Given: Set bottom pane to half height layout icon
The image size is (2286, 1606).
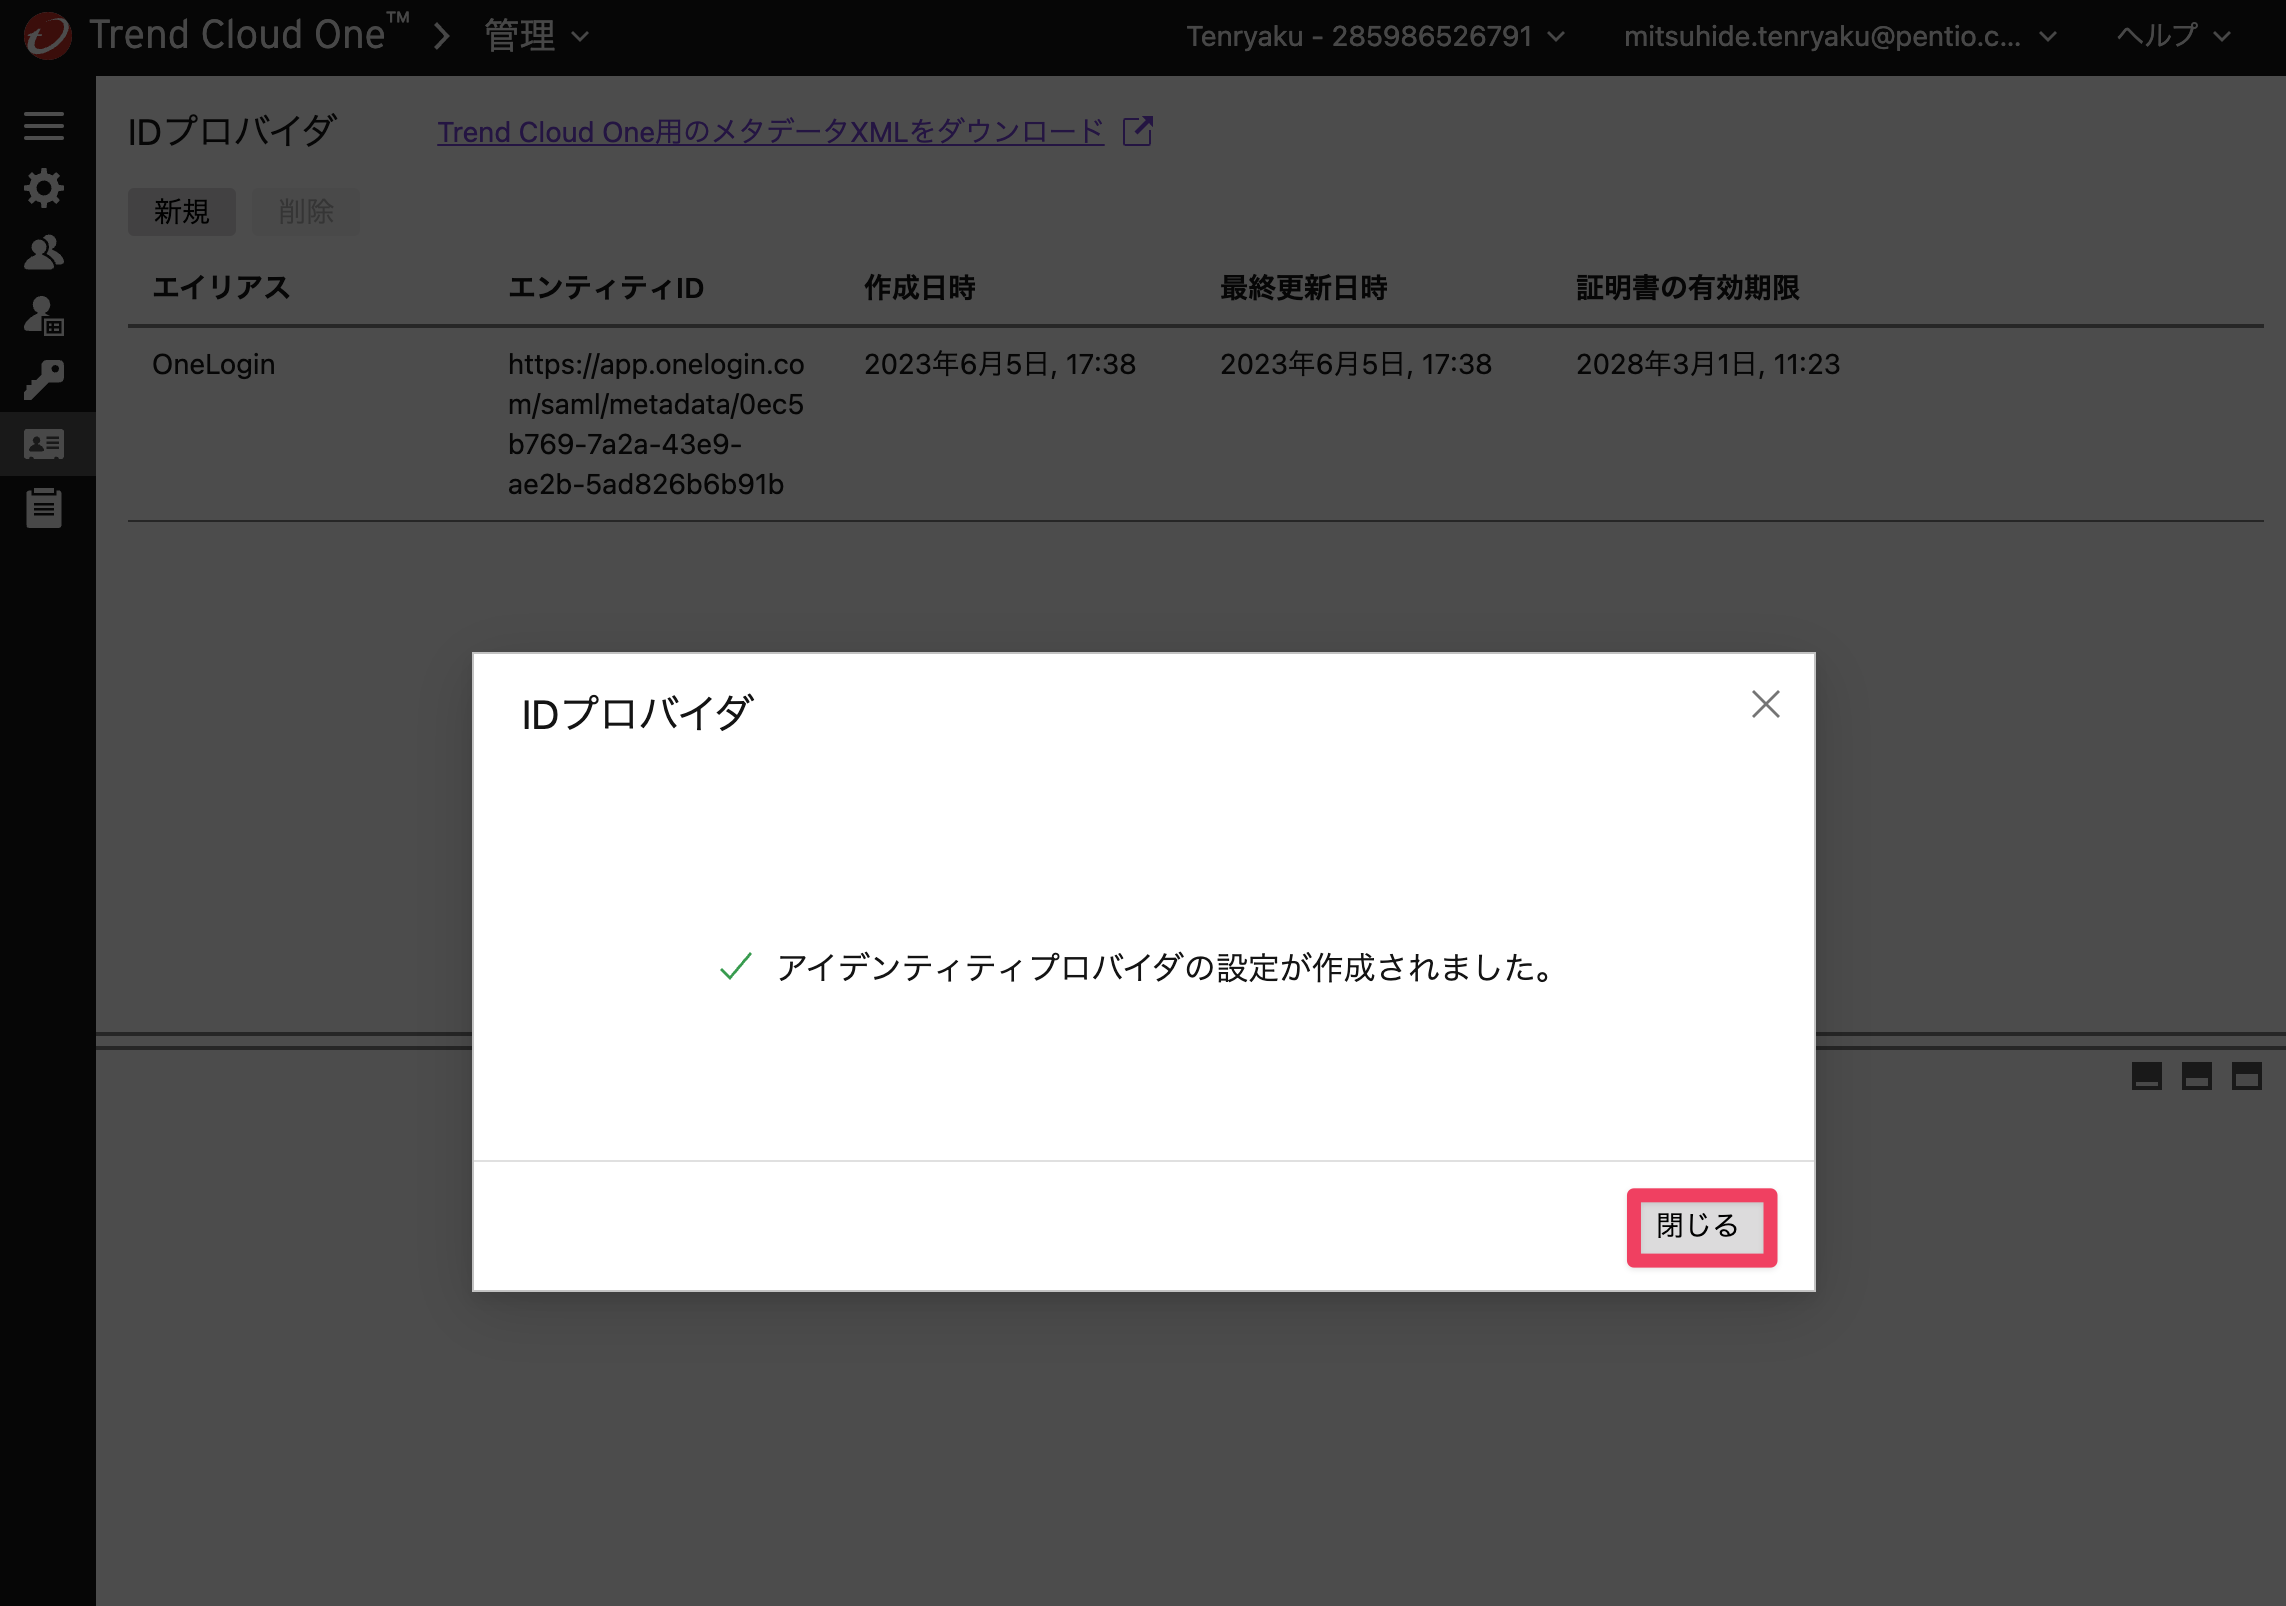Looking at the screenshot, I should coord(2196,1076).
